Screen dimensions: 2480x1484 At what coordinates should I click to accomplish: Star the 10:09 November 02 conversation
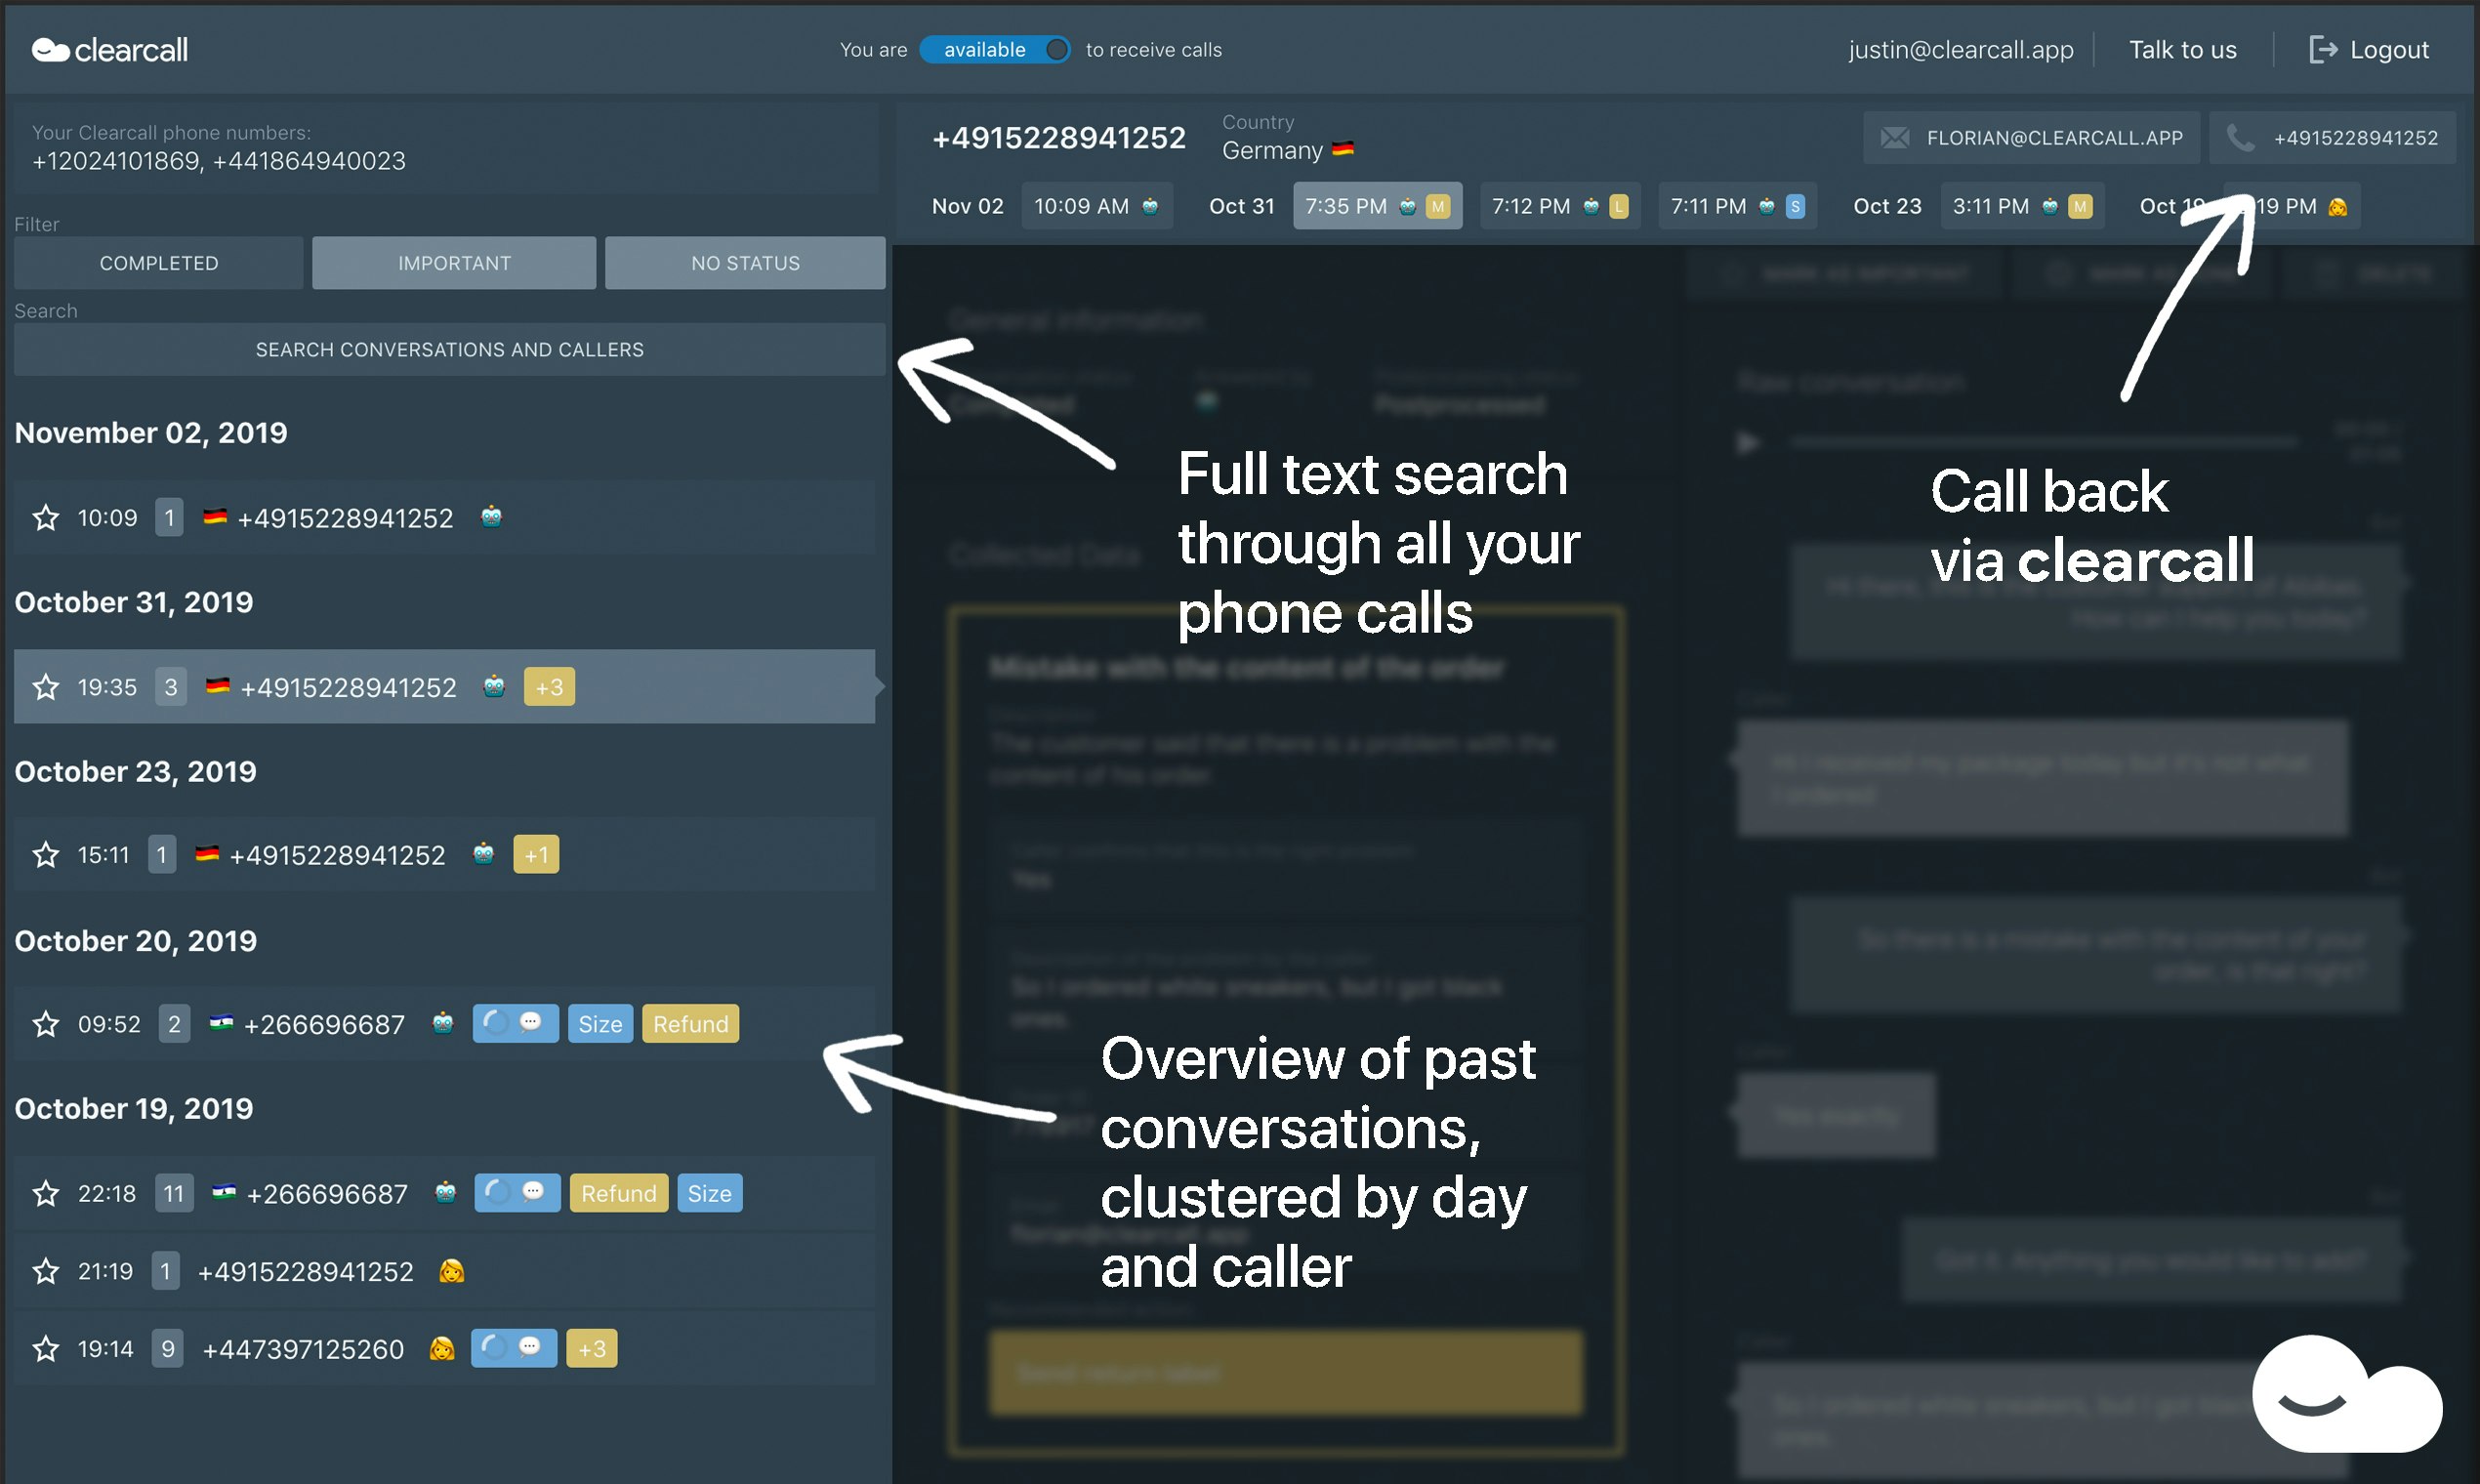[45, 518]
